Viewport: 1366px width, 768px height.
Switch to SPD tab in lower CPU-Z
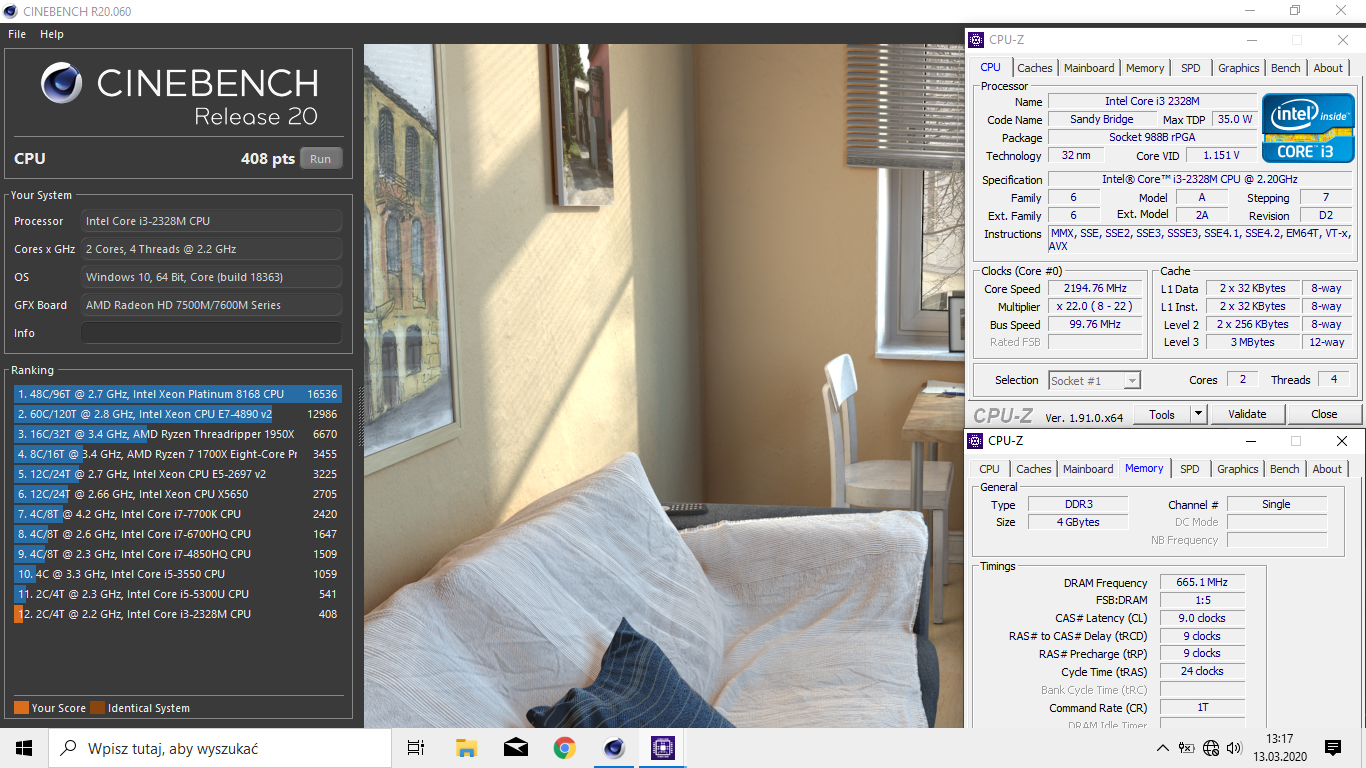coord(1190,469)
